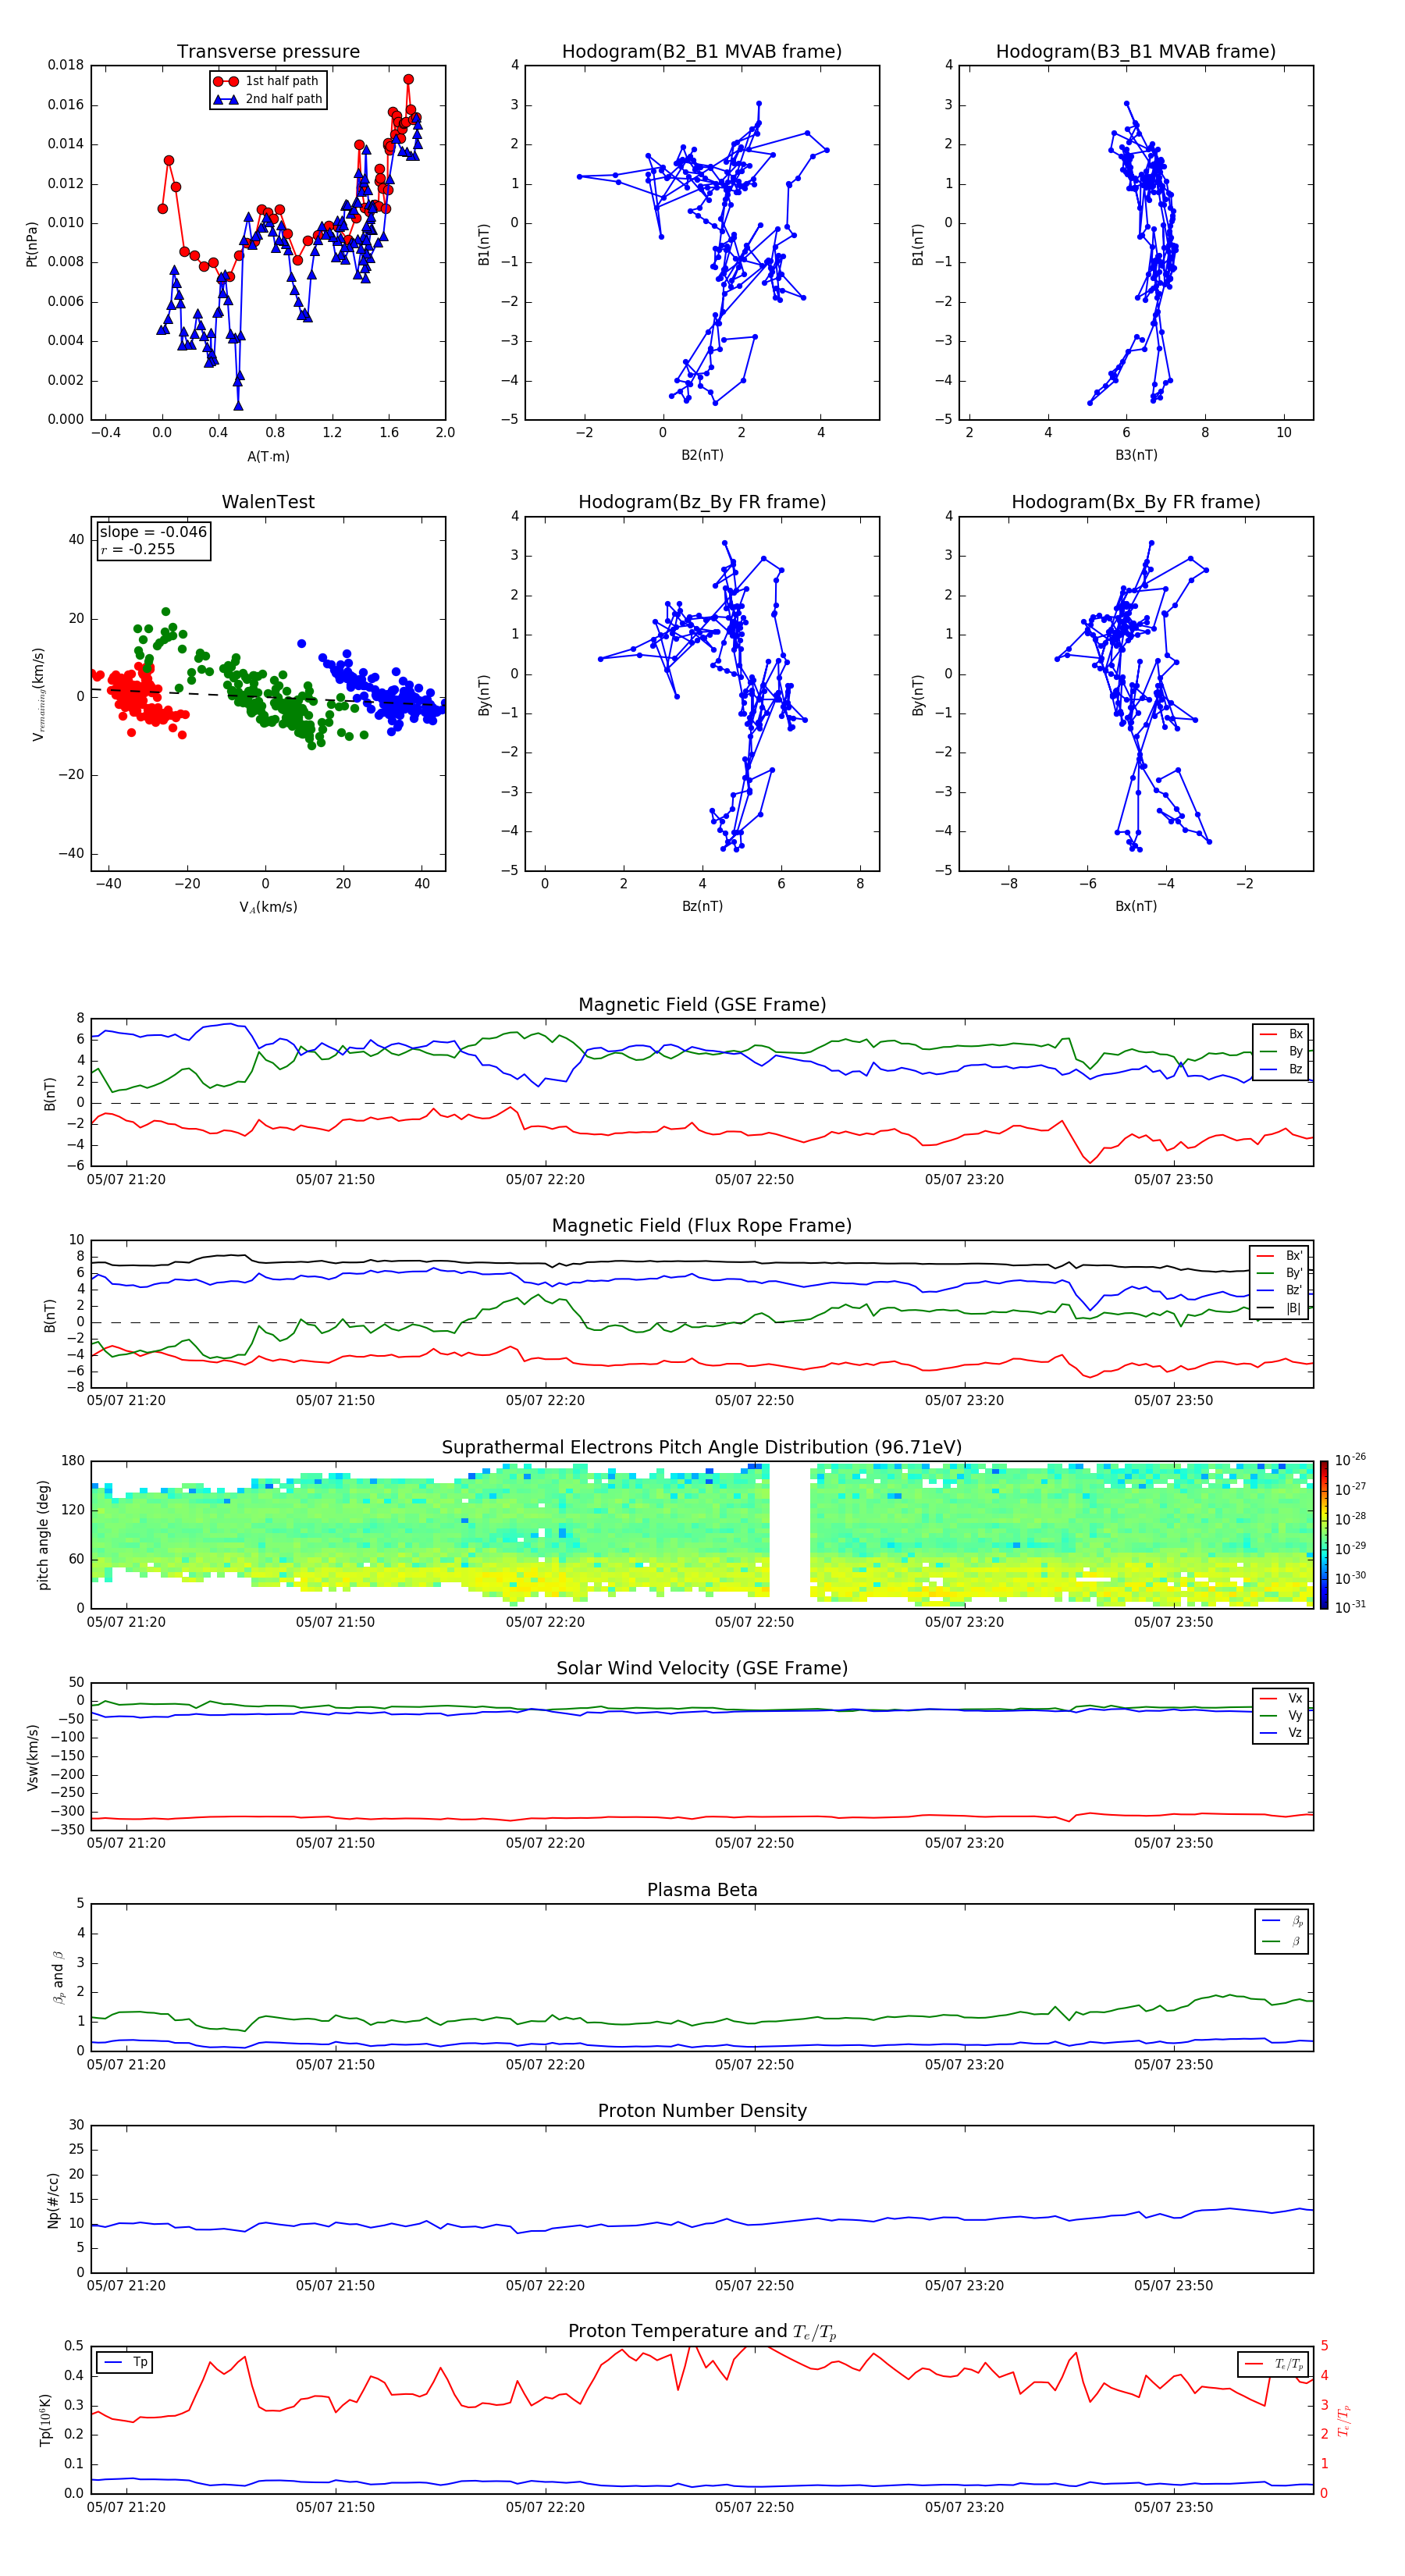Click 'Hodogram(B3_B1 MVAB frame)' title
This screenshot has width=1405, height=2576.
1136,52
